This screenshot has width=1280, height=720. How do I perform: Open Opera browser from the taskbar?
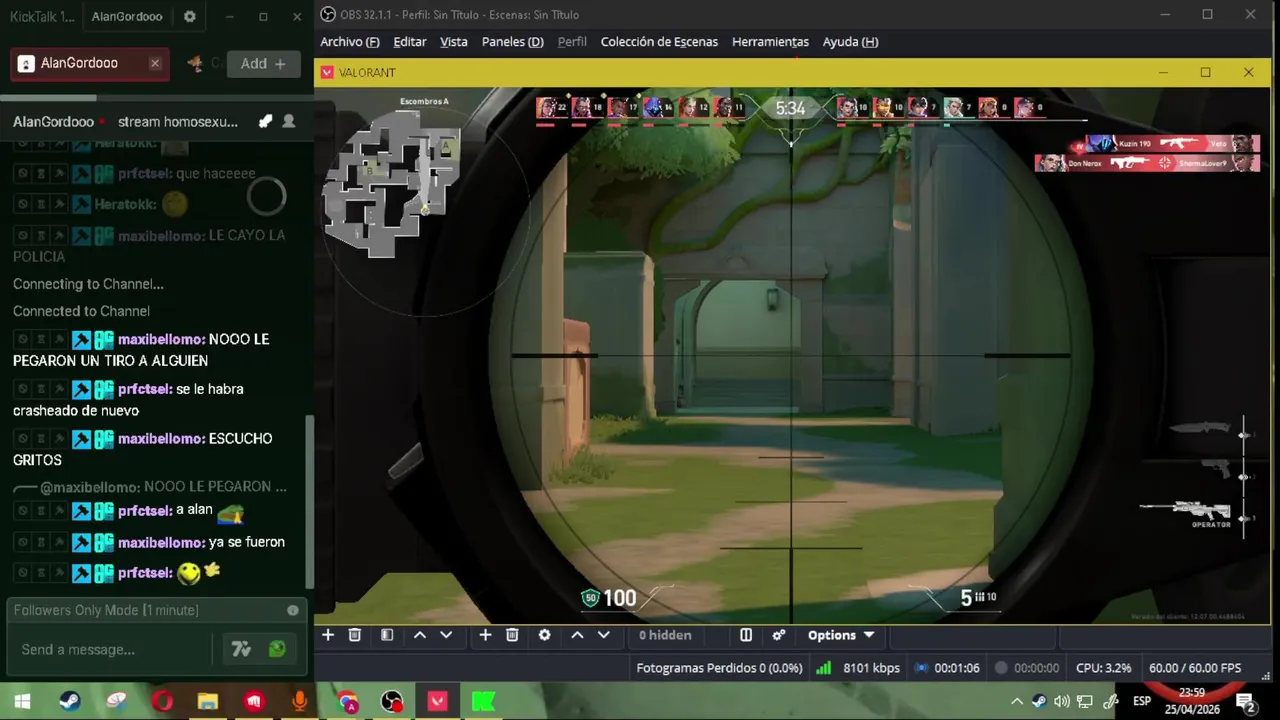pyautogui.click(x=161, y=702)
